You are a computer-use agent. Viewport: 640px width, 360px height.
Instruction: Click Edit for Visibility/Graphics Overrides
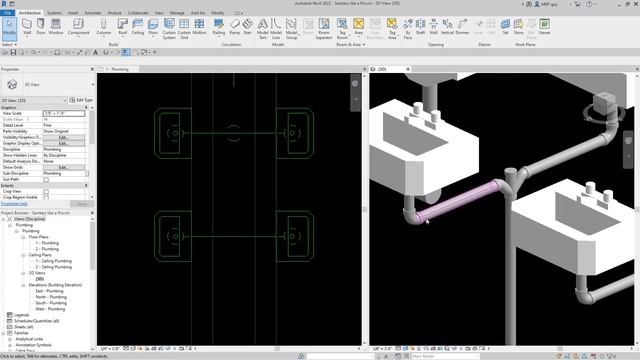pyautogui.click(x=64, y=138)
